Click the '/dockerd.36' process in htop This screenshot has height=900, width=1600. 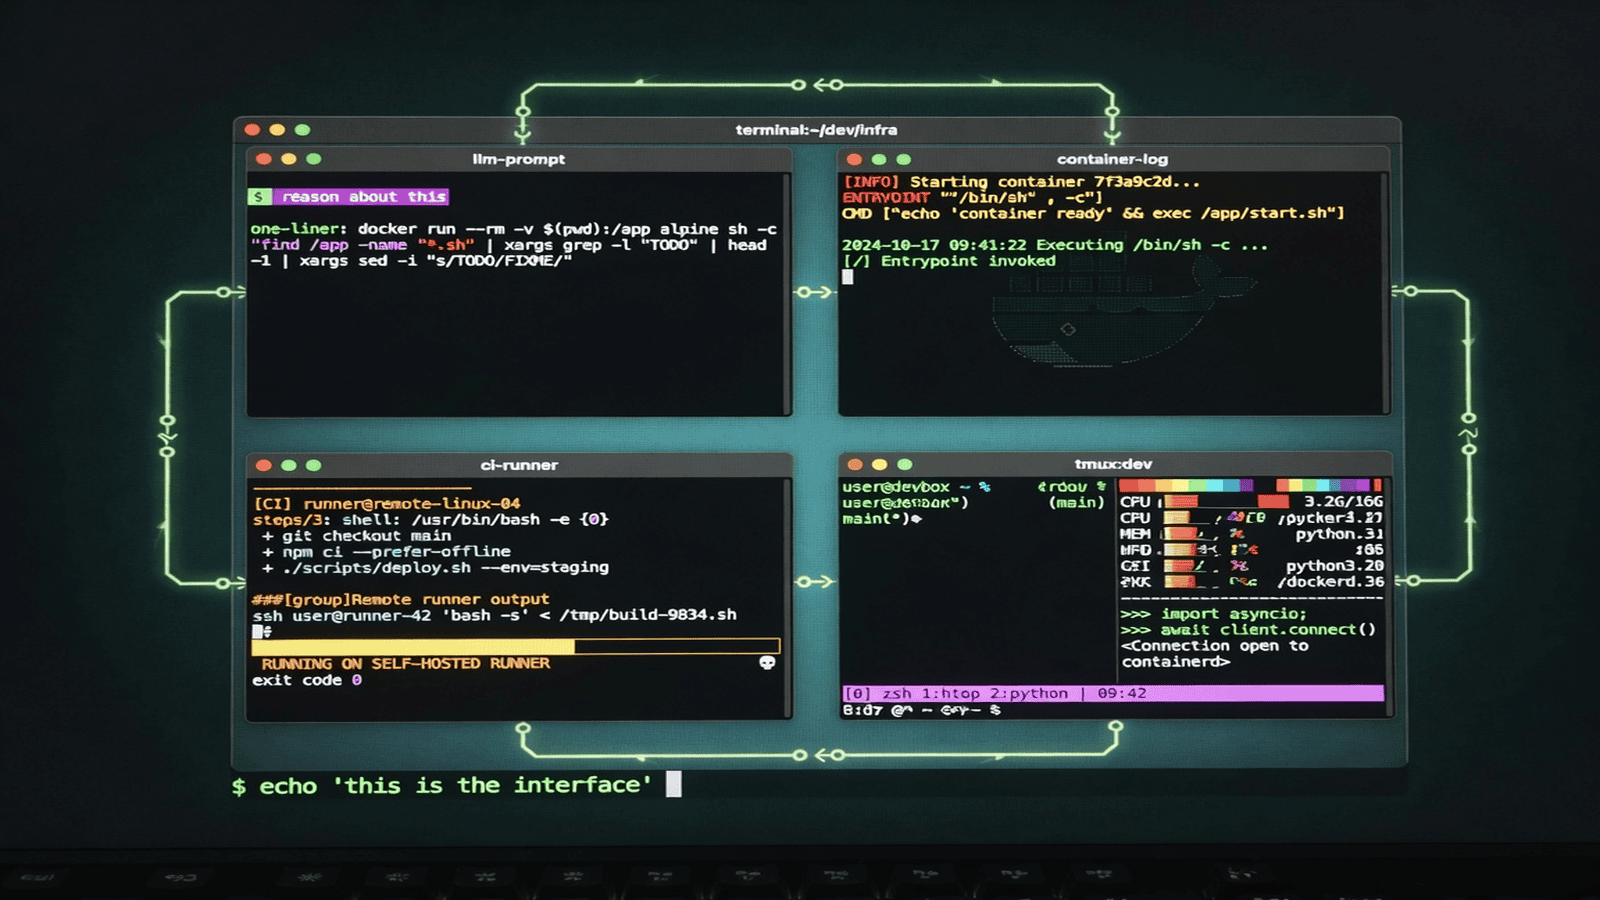(1330, 582)
